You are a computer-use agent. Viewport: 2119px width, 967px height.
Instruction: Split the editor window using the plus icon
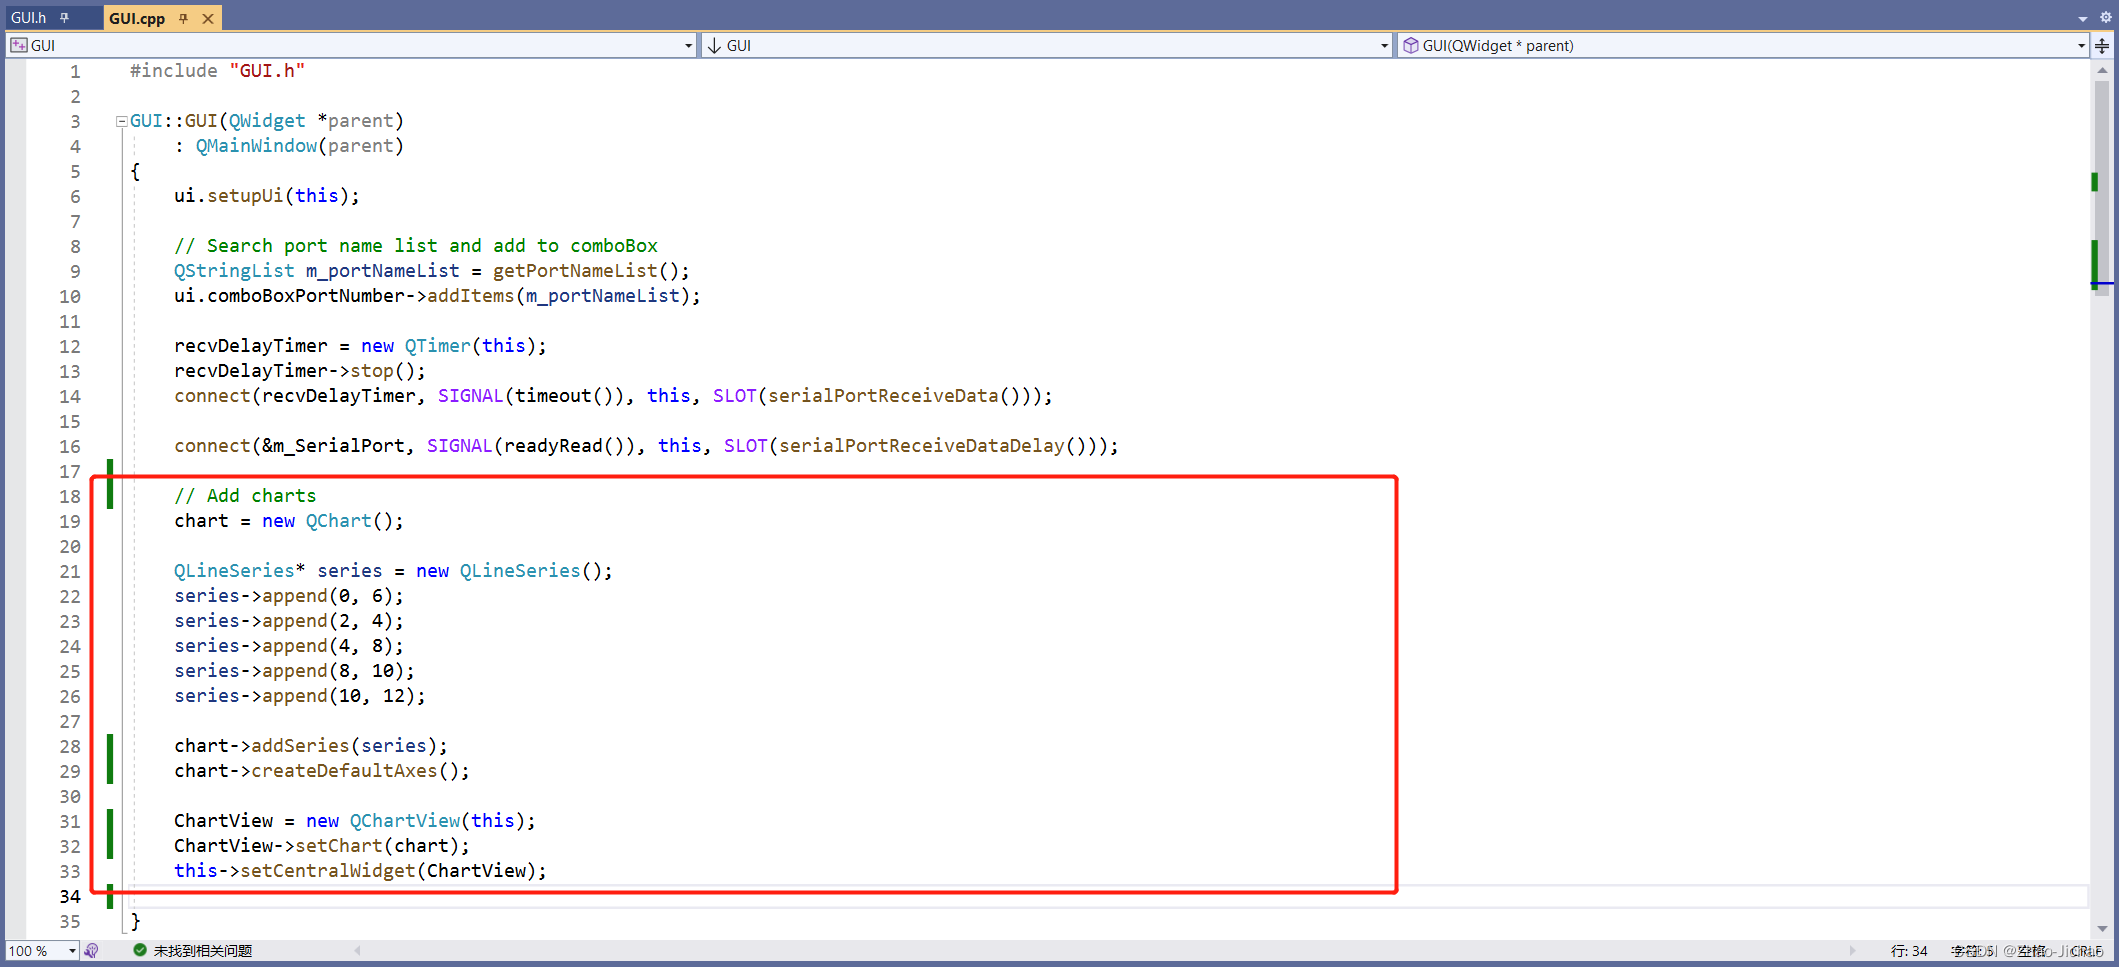[2102, 46]
